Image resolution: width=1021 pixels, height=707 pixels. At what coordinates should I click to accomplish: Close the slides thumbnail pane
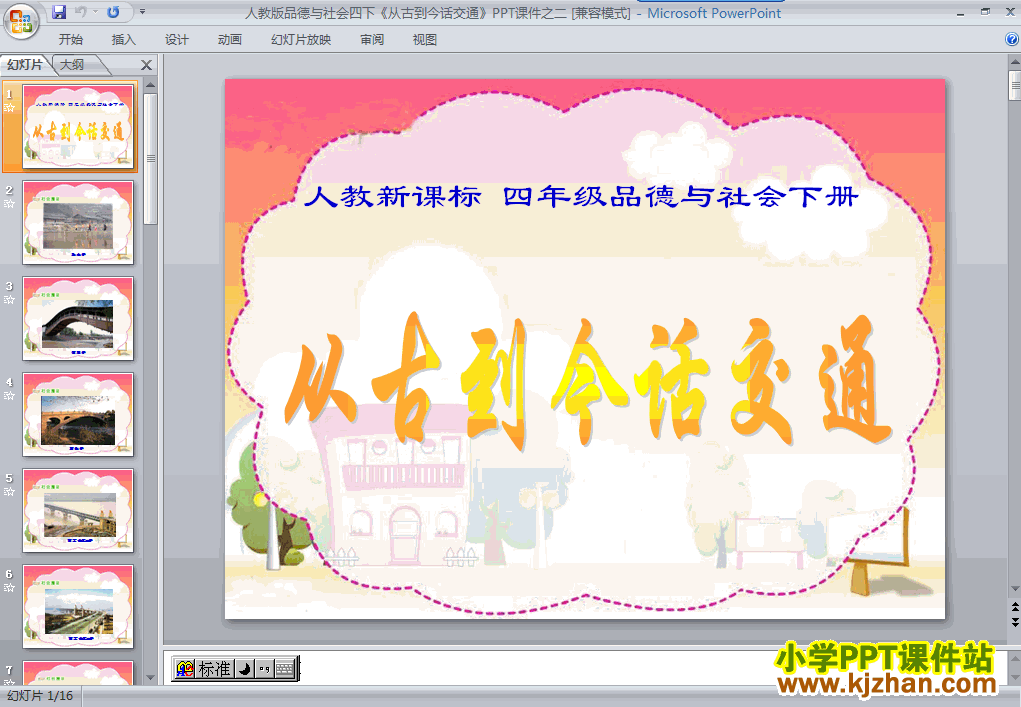(x=147, y=65)
